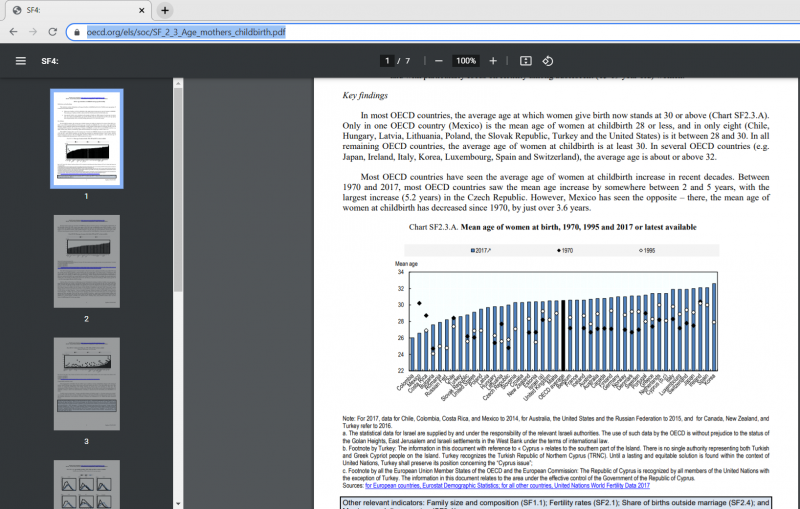Click the black OECD average bar in chart
Screen dimensions: 800x509
(x=563, y=335)
